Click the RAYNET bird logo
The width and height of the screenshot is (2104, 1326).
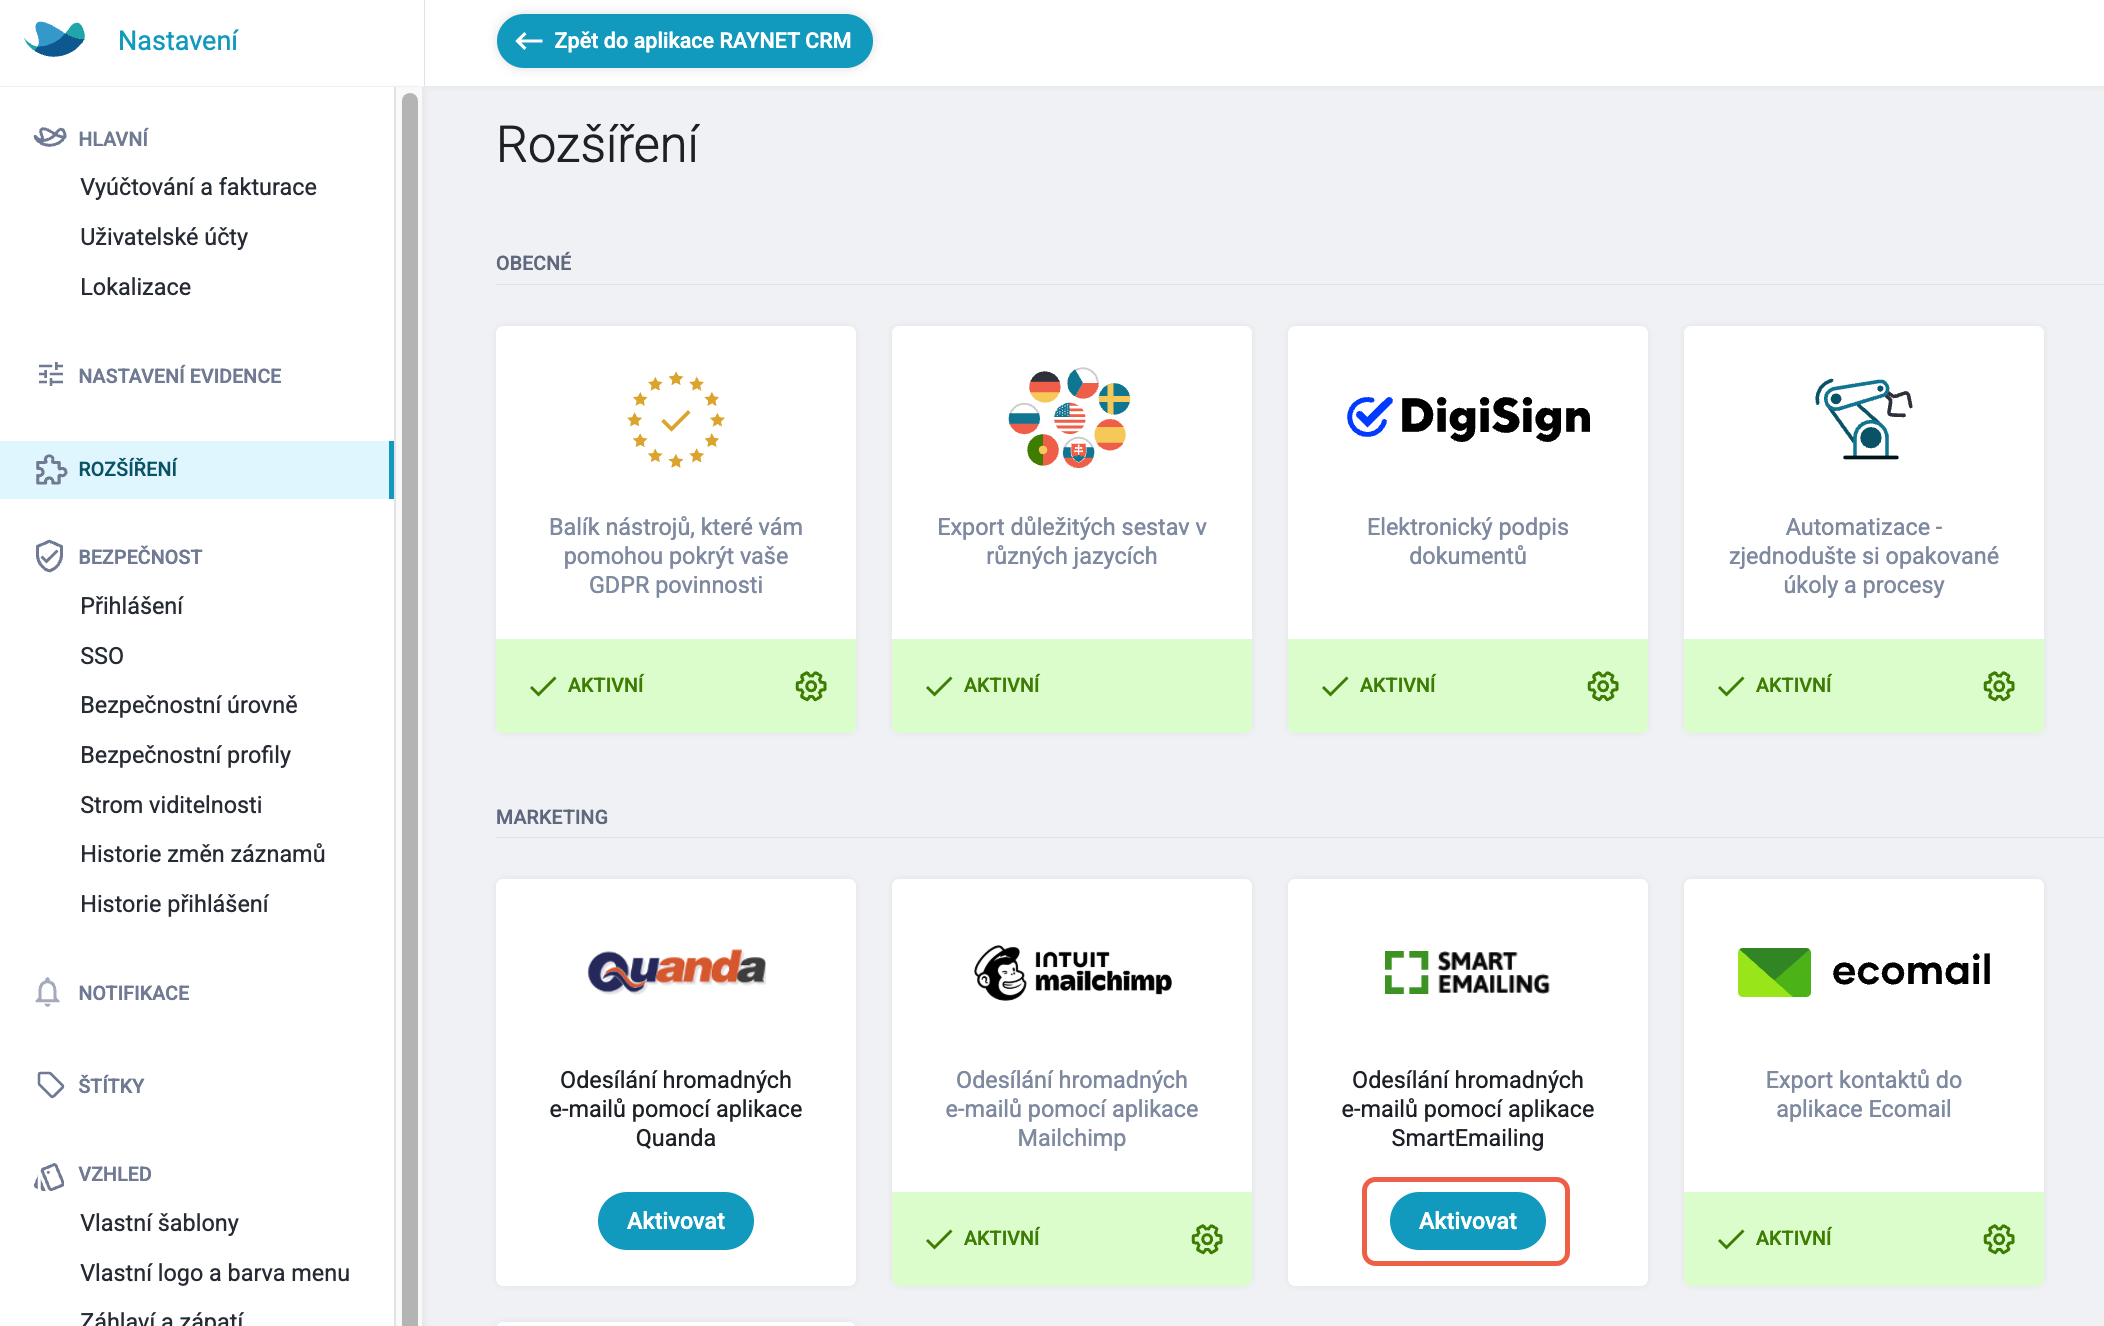pyautogui.click(x=55, y=39)
